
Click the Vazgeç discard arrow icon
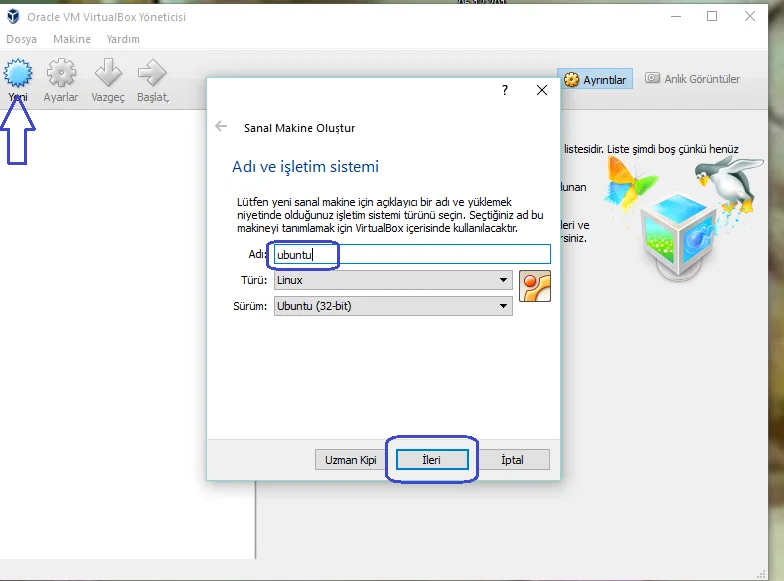[107, 74]
